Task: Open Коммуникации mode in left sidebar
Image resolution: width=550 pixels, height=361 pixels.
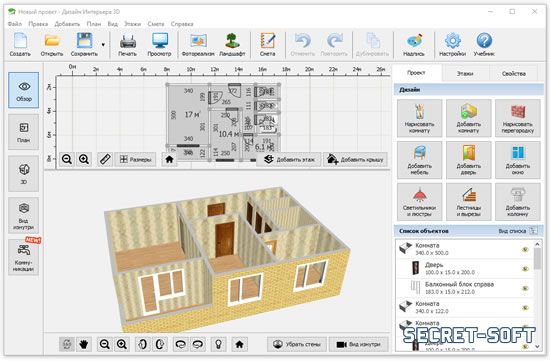Action: tap(24, 257)
